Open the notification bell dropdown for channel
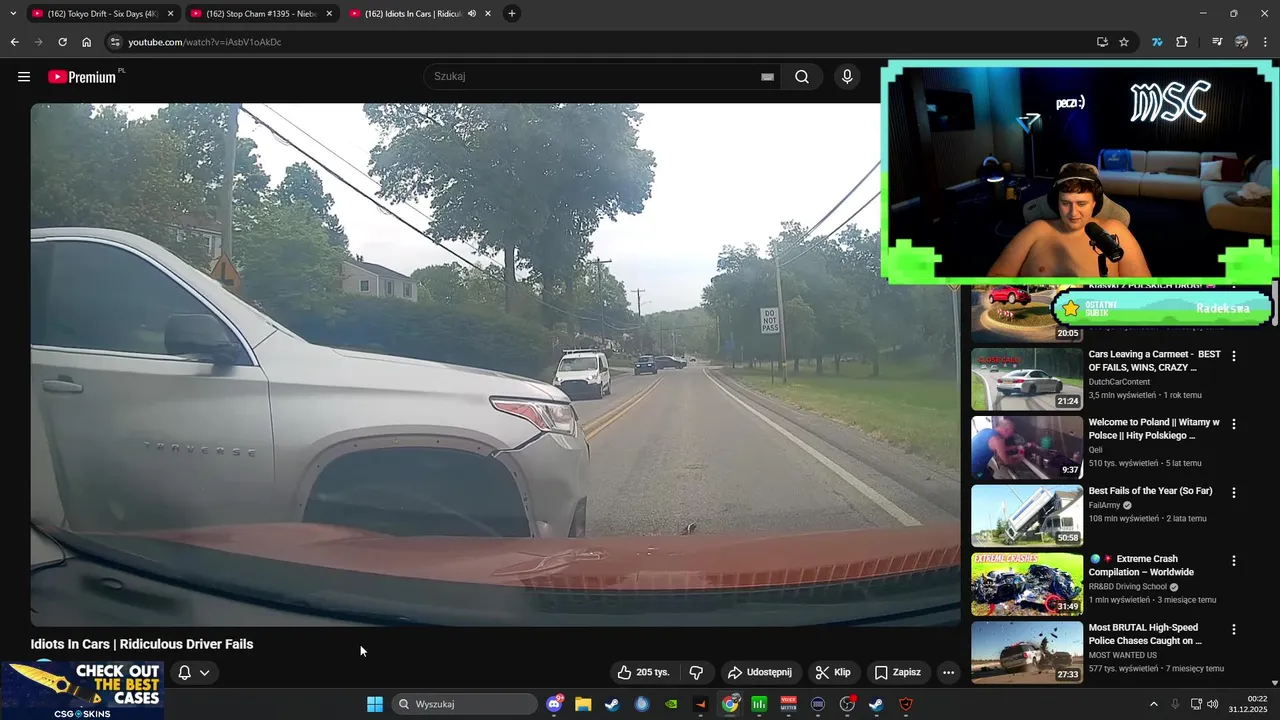Image resolution: width=1280 pixels, height=720 pixels. click(194, 672)
